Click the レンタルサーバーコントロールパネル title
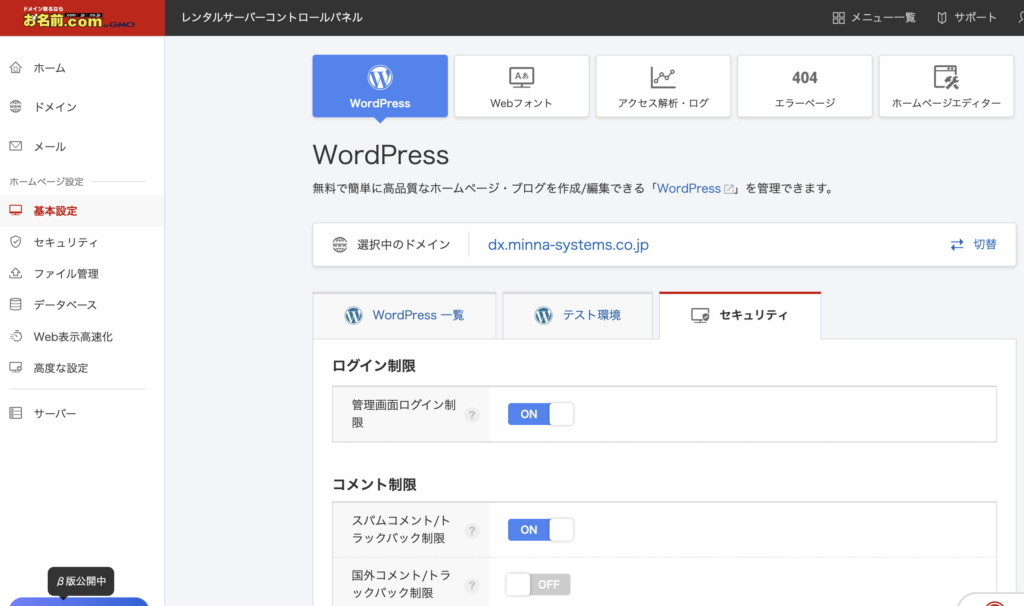Viewport: 1024px width, 606px height. pyautogui.click(x=272, y=18)
